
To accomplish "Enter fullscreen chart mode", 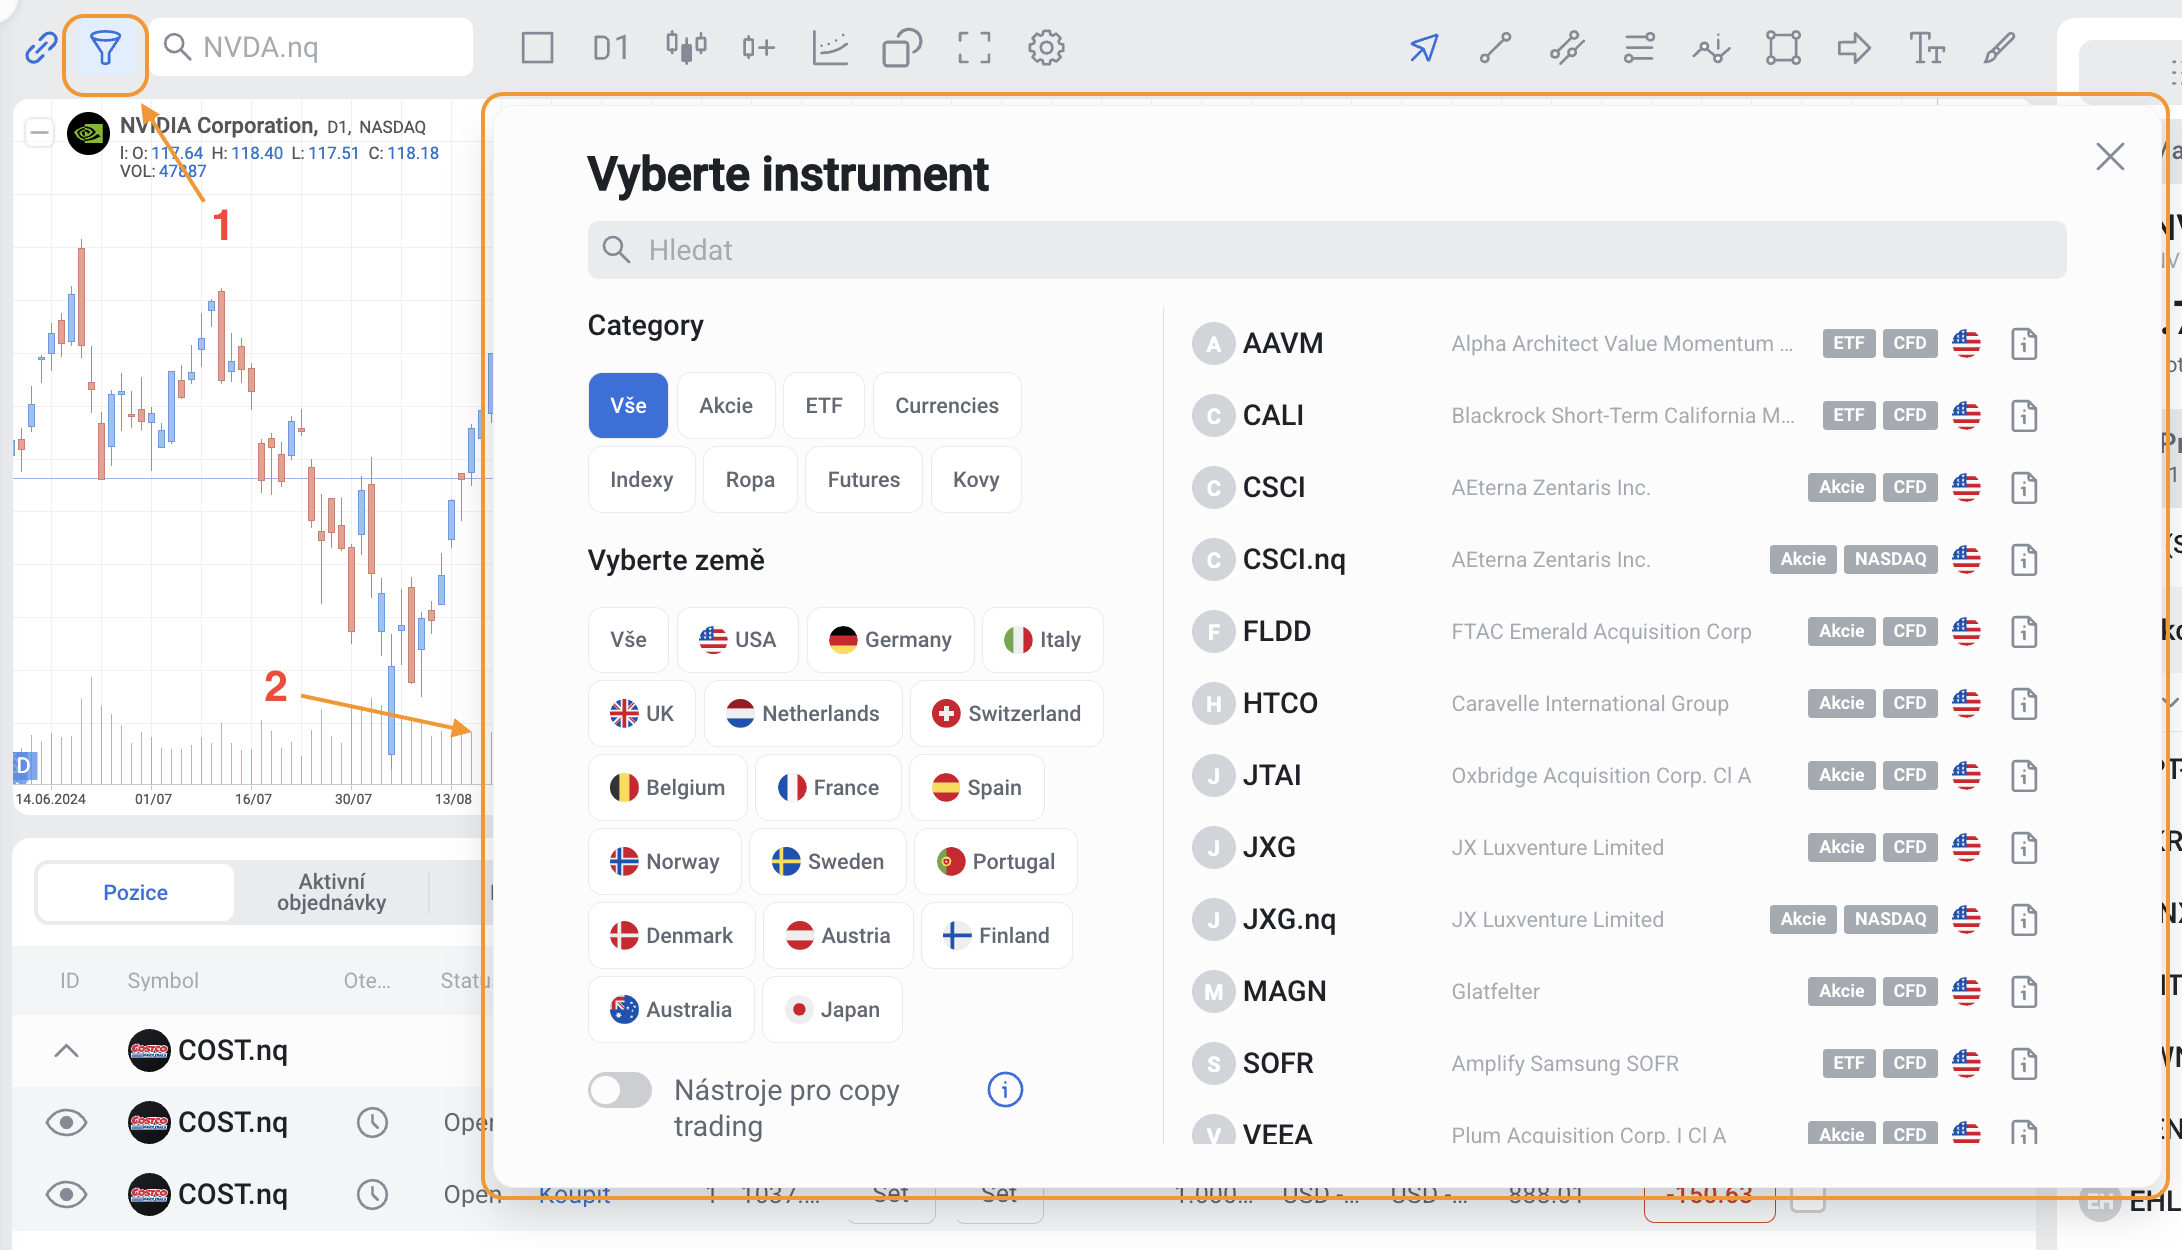I will 974,48.
